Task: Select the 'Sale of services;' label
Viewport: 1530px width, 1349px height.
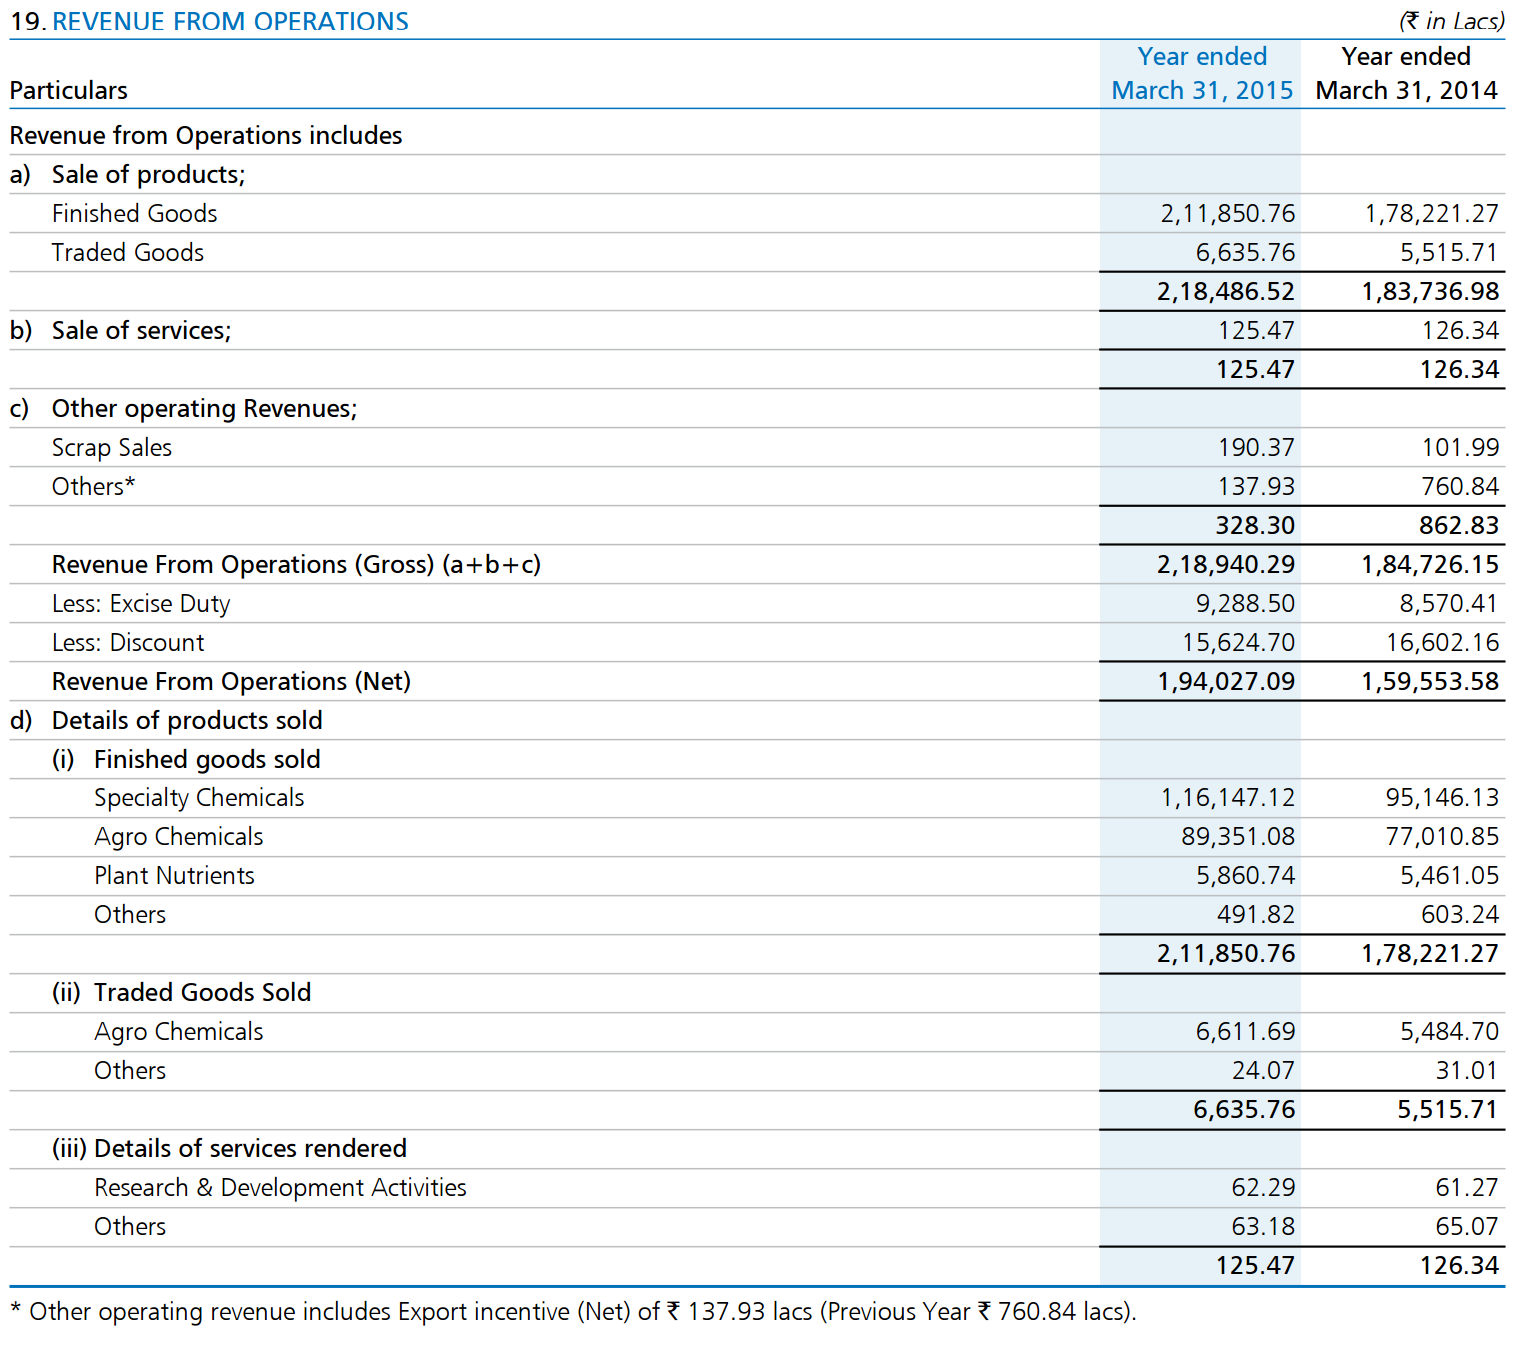Action: [142, 330]
